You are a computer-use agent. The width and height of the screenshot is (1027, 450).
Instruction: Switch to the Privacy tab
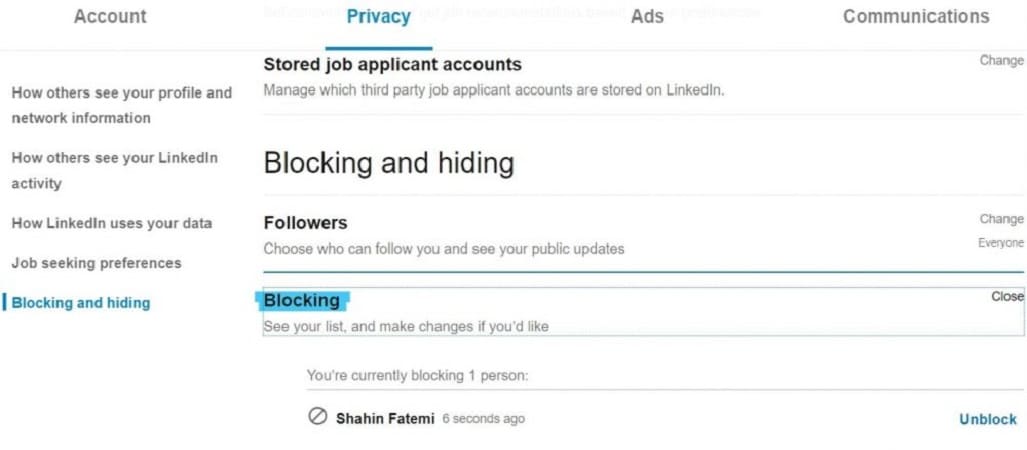[379, 16]
